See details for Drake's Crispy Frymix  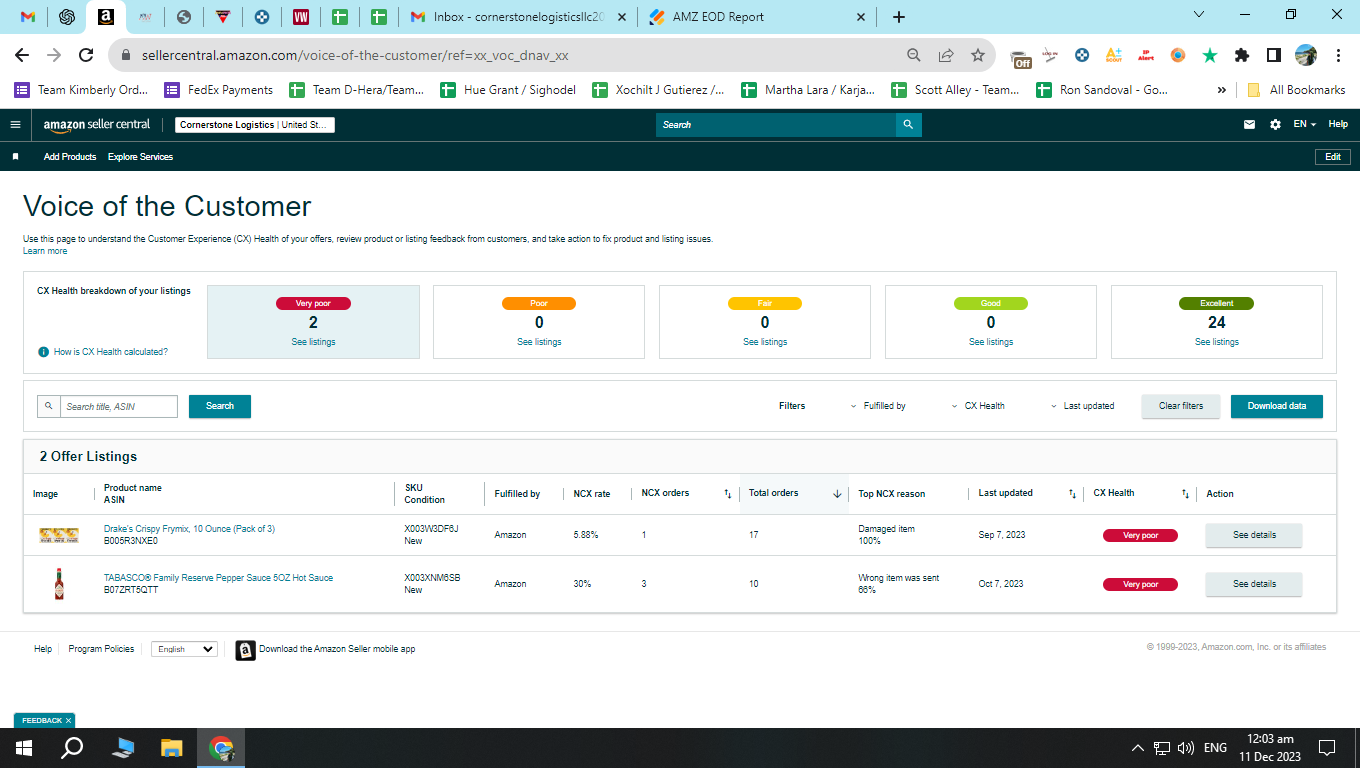1254,535
